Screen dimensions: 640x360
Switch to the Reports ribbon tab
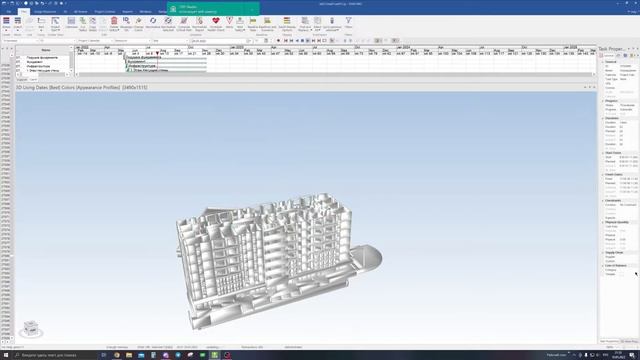click(x=127, y=12)
